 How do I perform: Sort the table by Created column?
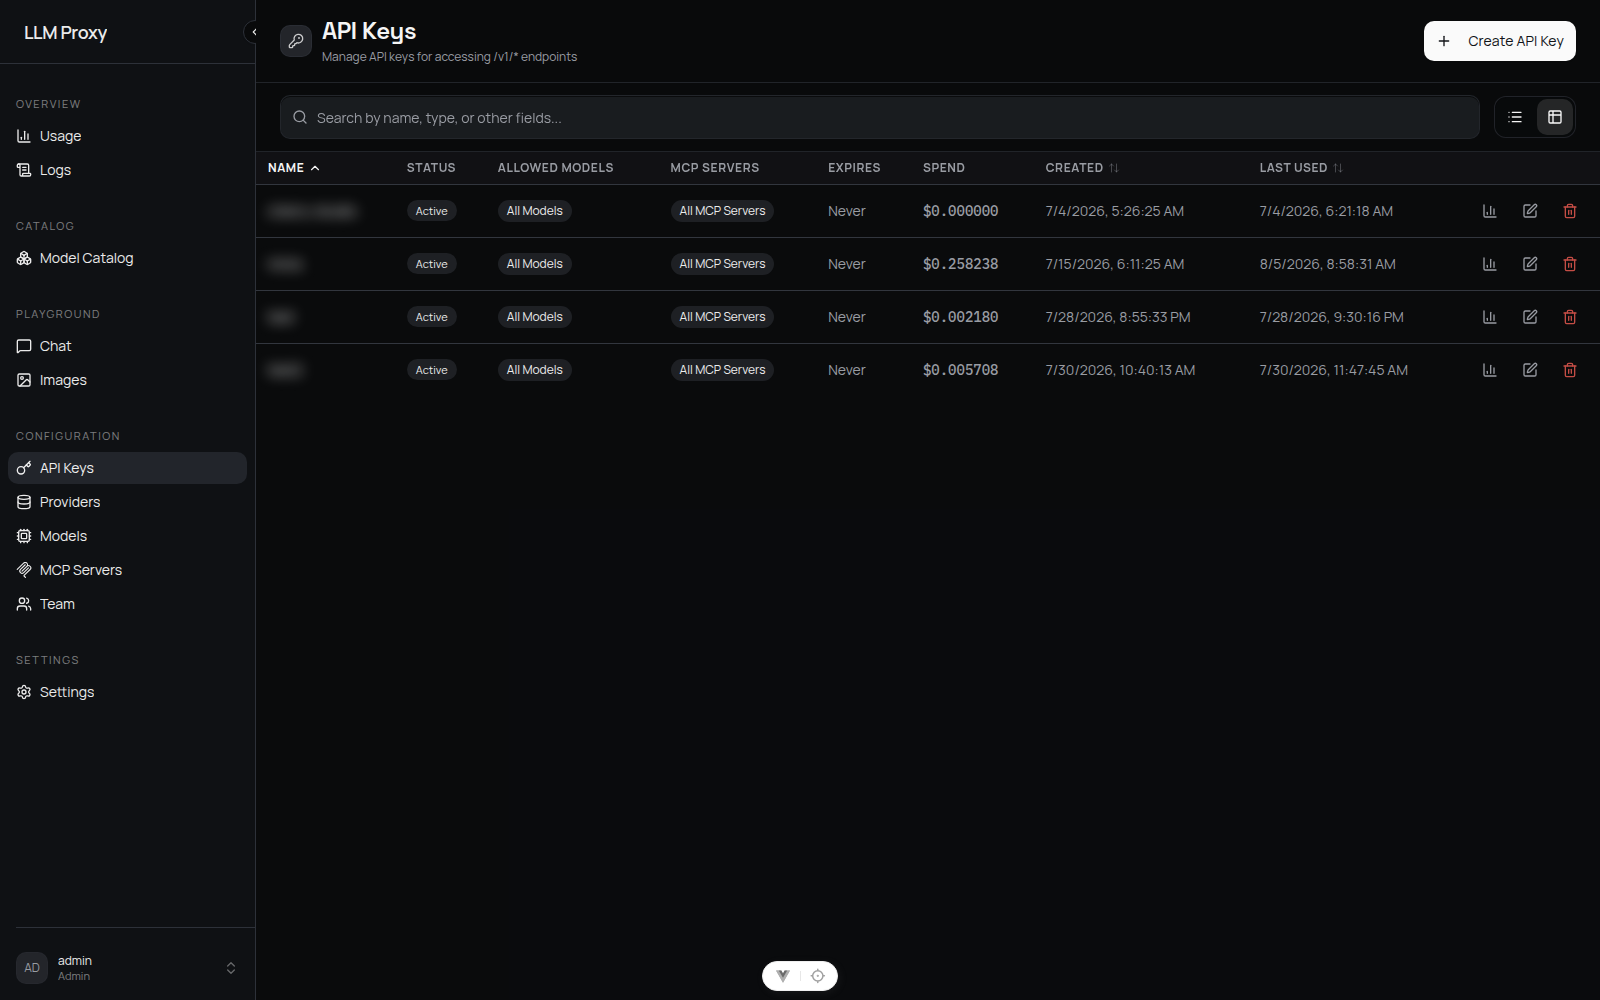pyautogui.click(x=1082, y=168)
